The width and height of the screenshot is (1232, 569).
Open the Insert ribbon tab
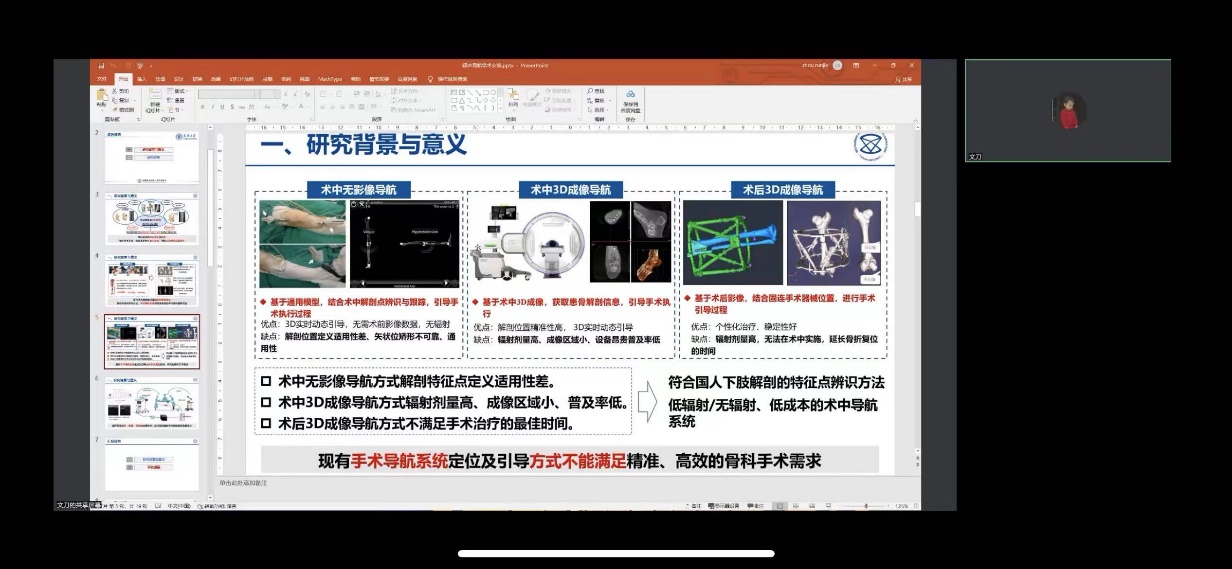click(x=141, y=79)
